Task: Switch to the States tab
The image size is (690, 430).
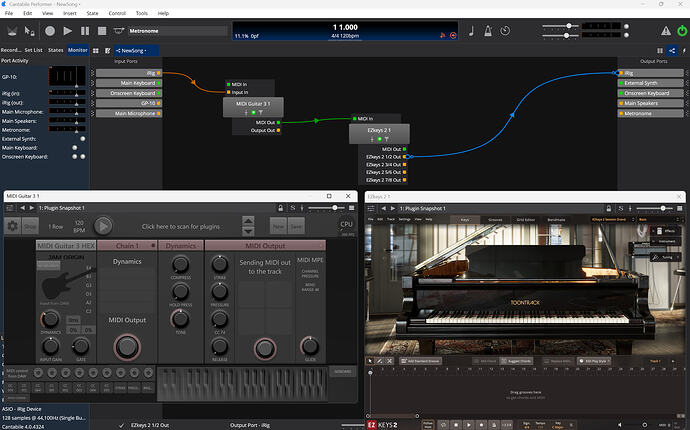Action: point(55,50)
